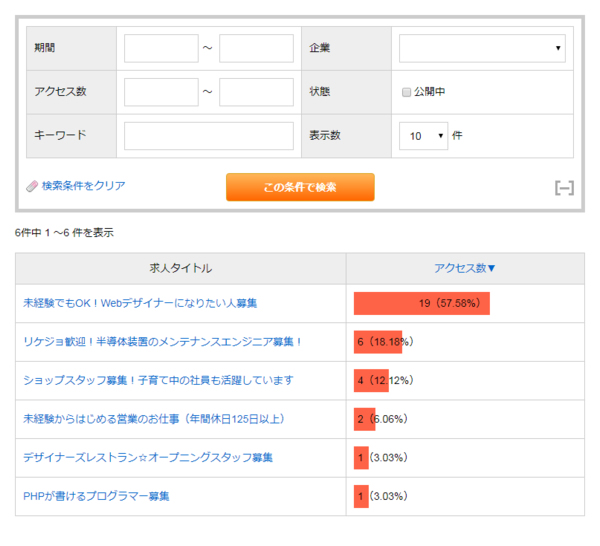This screenshot has height=546, width=600.
Task: Open デザイナーズレストラン☆オープニングスタッフ募集 link
Action: 148,458
